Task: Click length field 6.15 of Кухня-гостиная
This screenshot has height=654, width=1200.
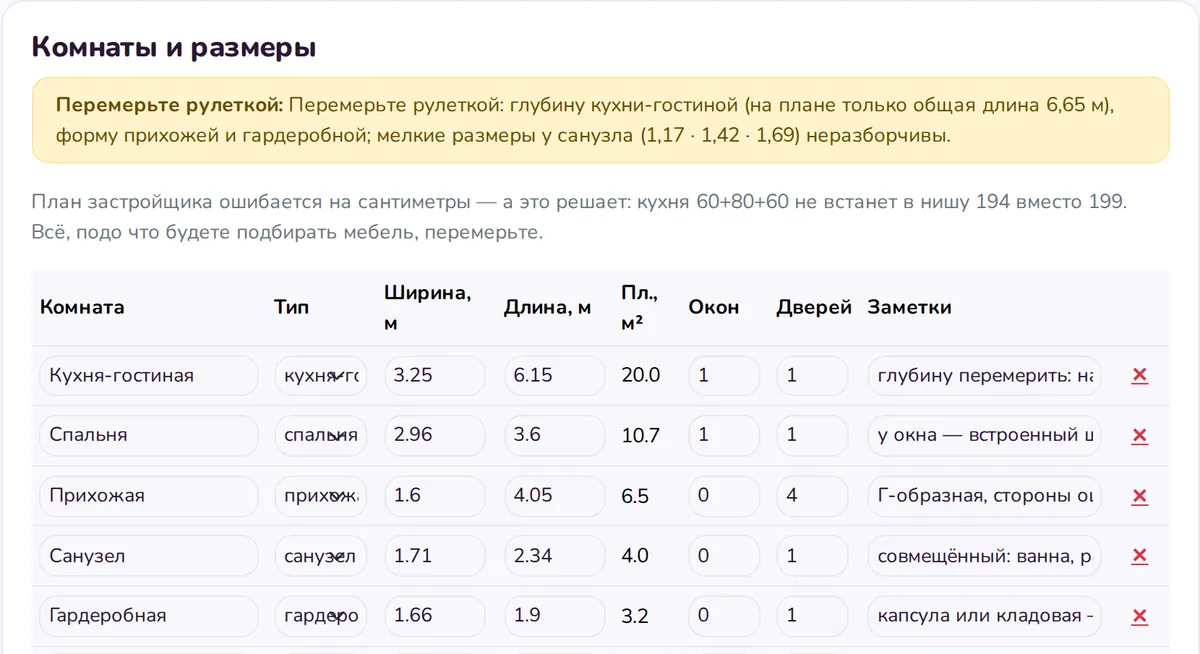Action: point(555,376)
